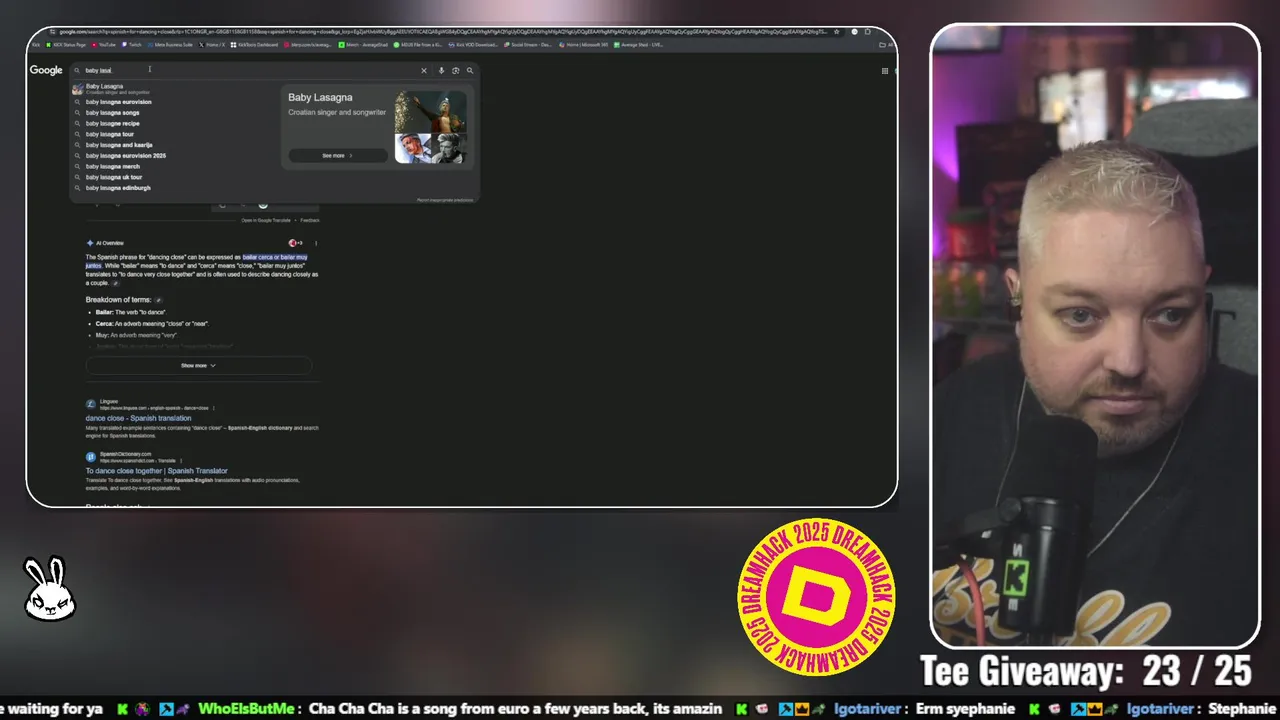
Task: Click the AI Overview sparkle icon
Action: (x=90, y=243)
